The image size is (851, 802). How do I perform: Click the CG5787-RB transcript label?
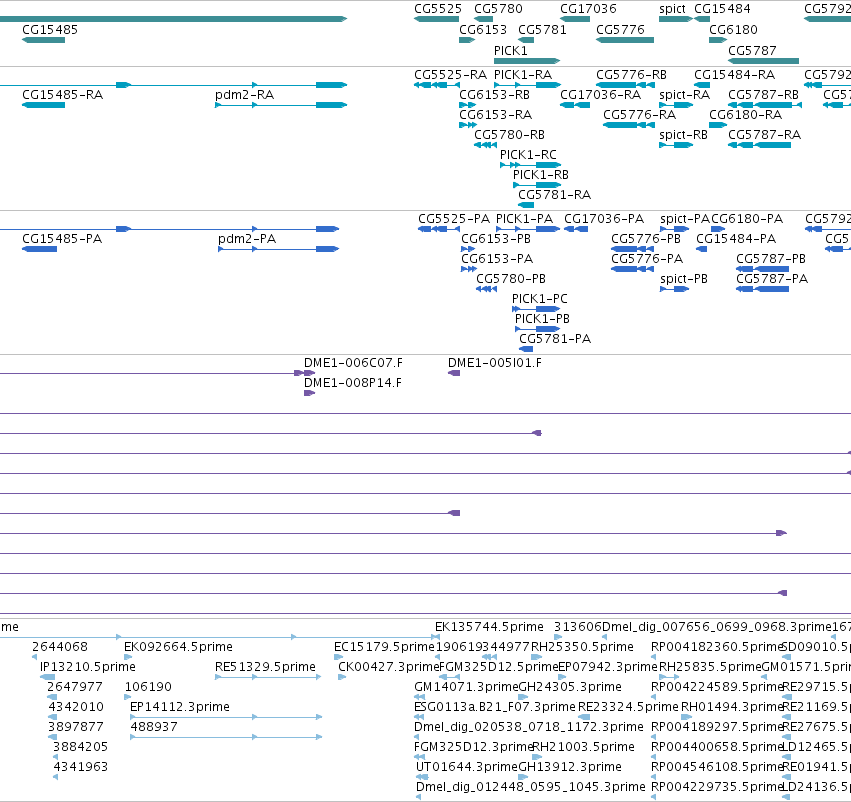click(x=764, y=94)
